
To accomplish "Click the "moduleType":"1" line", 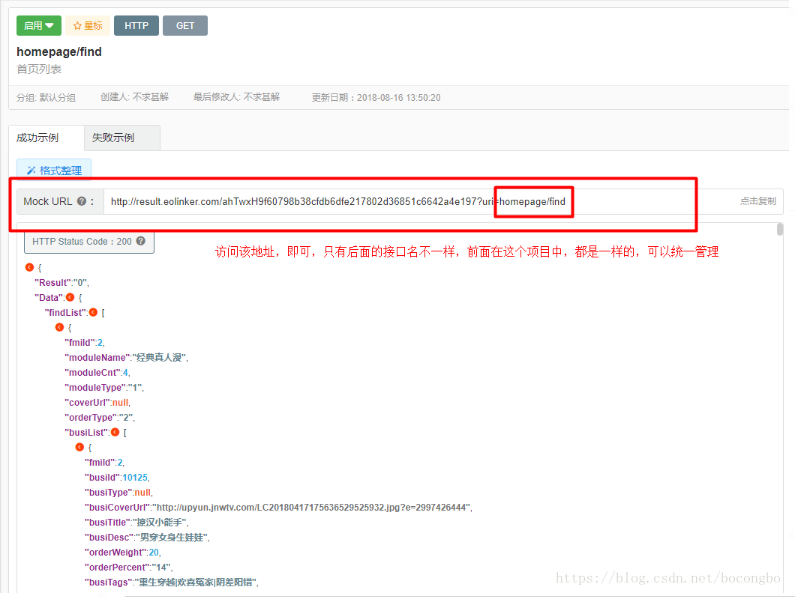I will tap(104, 388).
